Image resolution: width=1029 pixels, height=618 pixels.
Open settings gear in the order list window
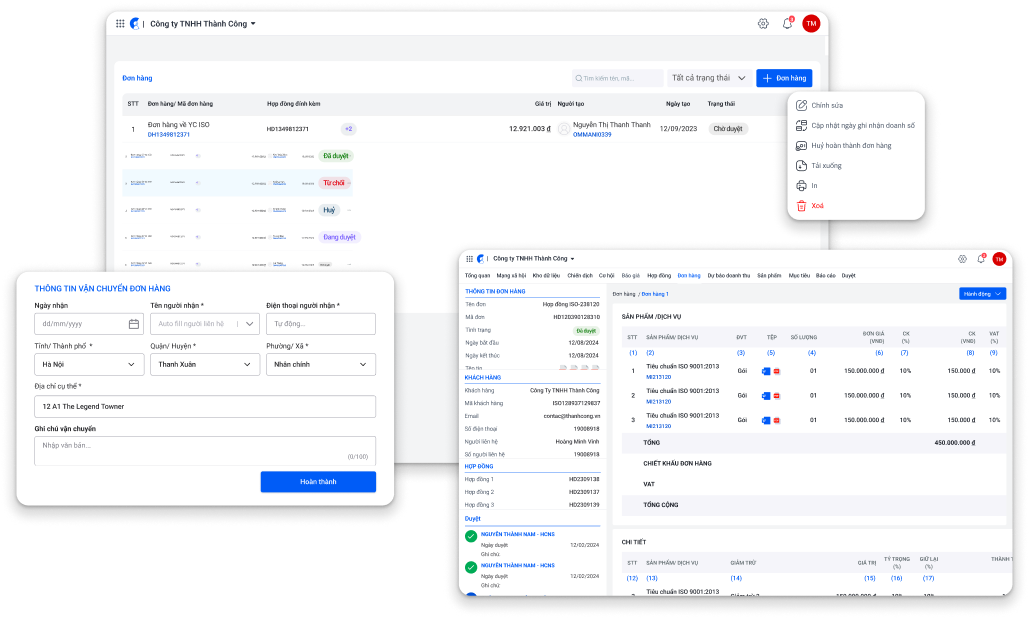pos(763,24)
